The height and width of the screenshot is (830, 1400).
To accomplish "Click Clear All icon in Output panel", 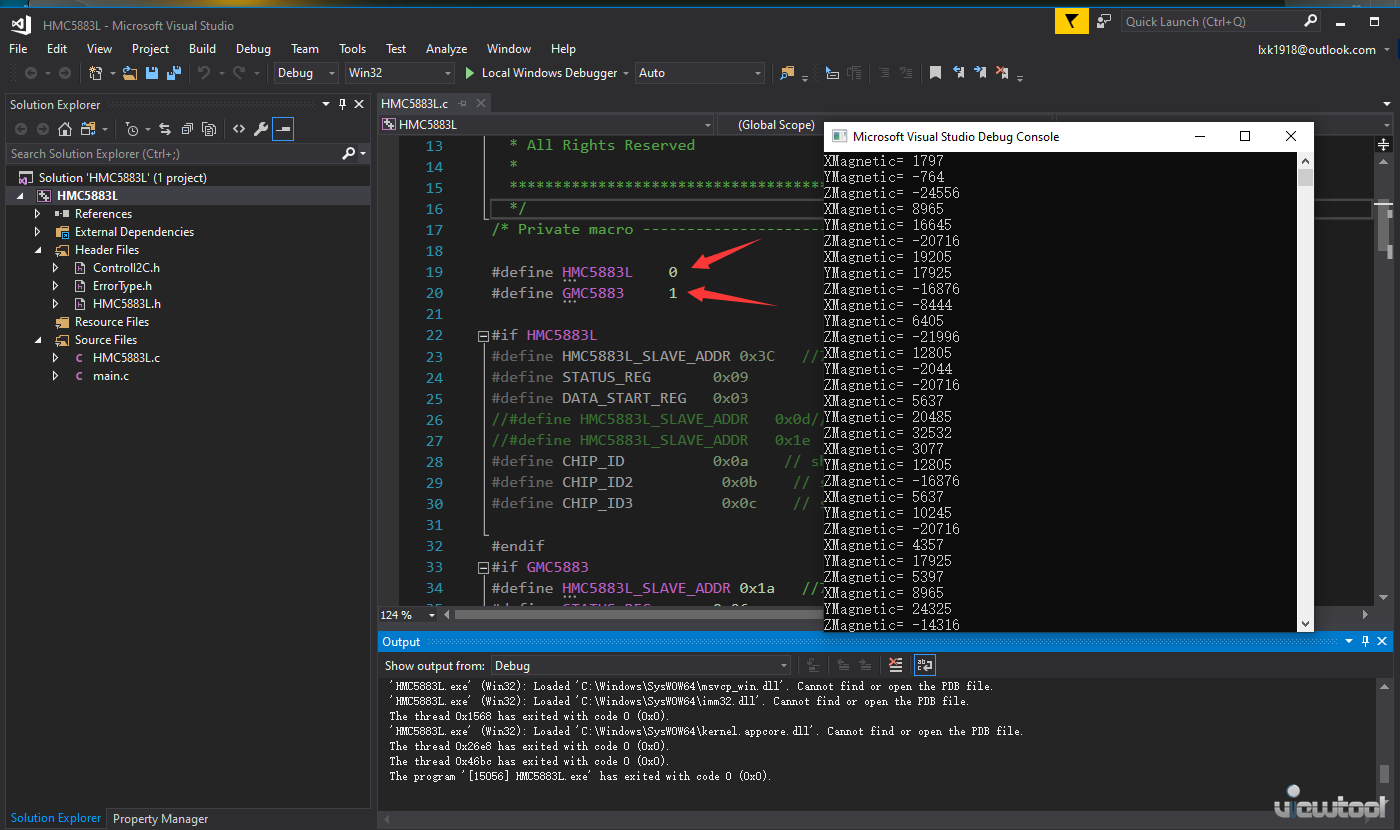I will pos(895,665).
